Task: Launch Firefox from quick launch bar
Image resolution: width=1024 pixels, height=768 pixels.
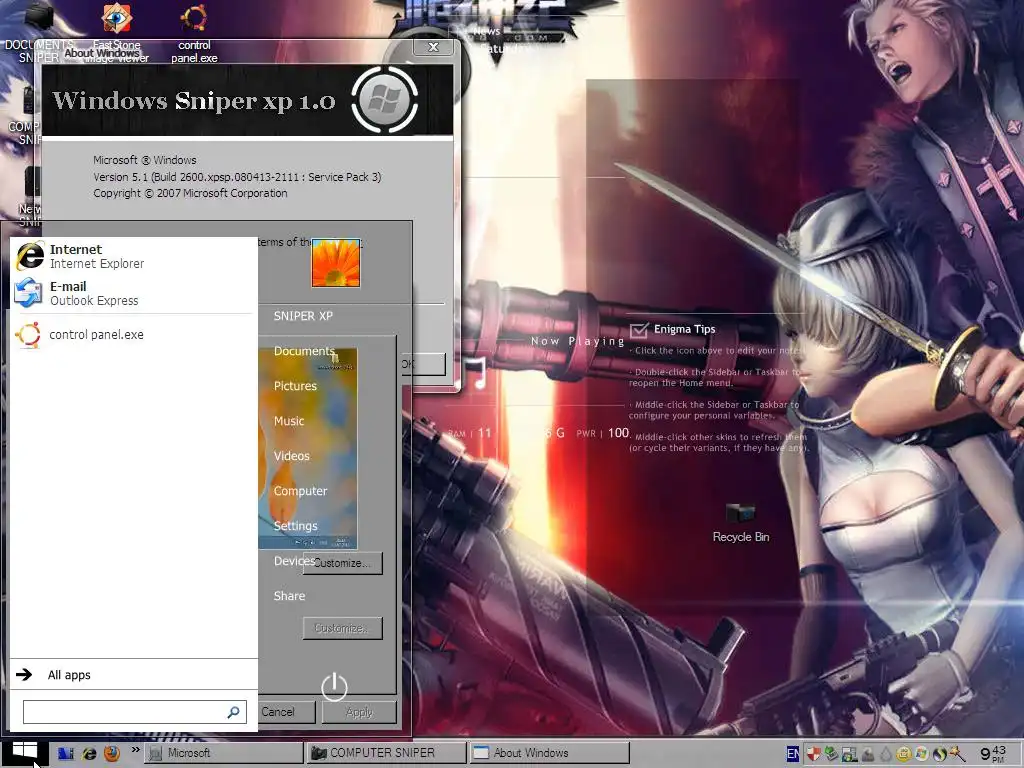Action: (112, 753)
